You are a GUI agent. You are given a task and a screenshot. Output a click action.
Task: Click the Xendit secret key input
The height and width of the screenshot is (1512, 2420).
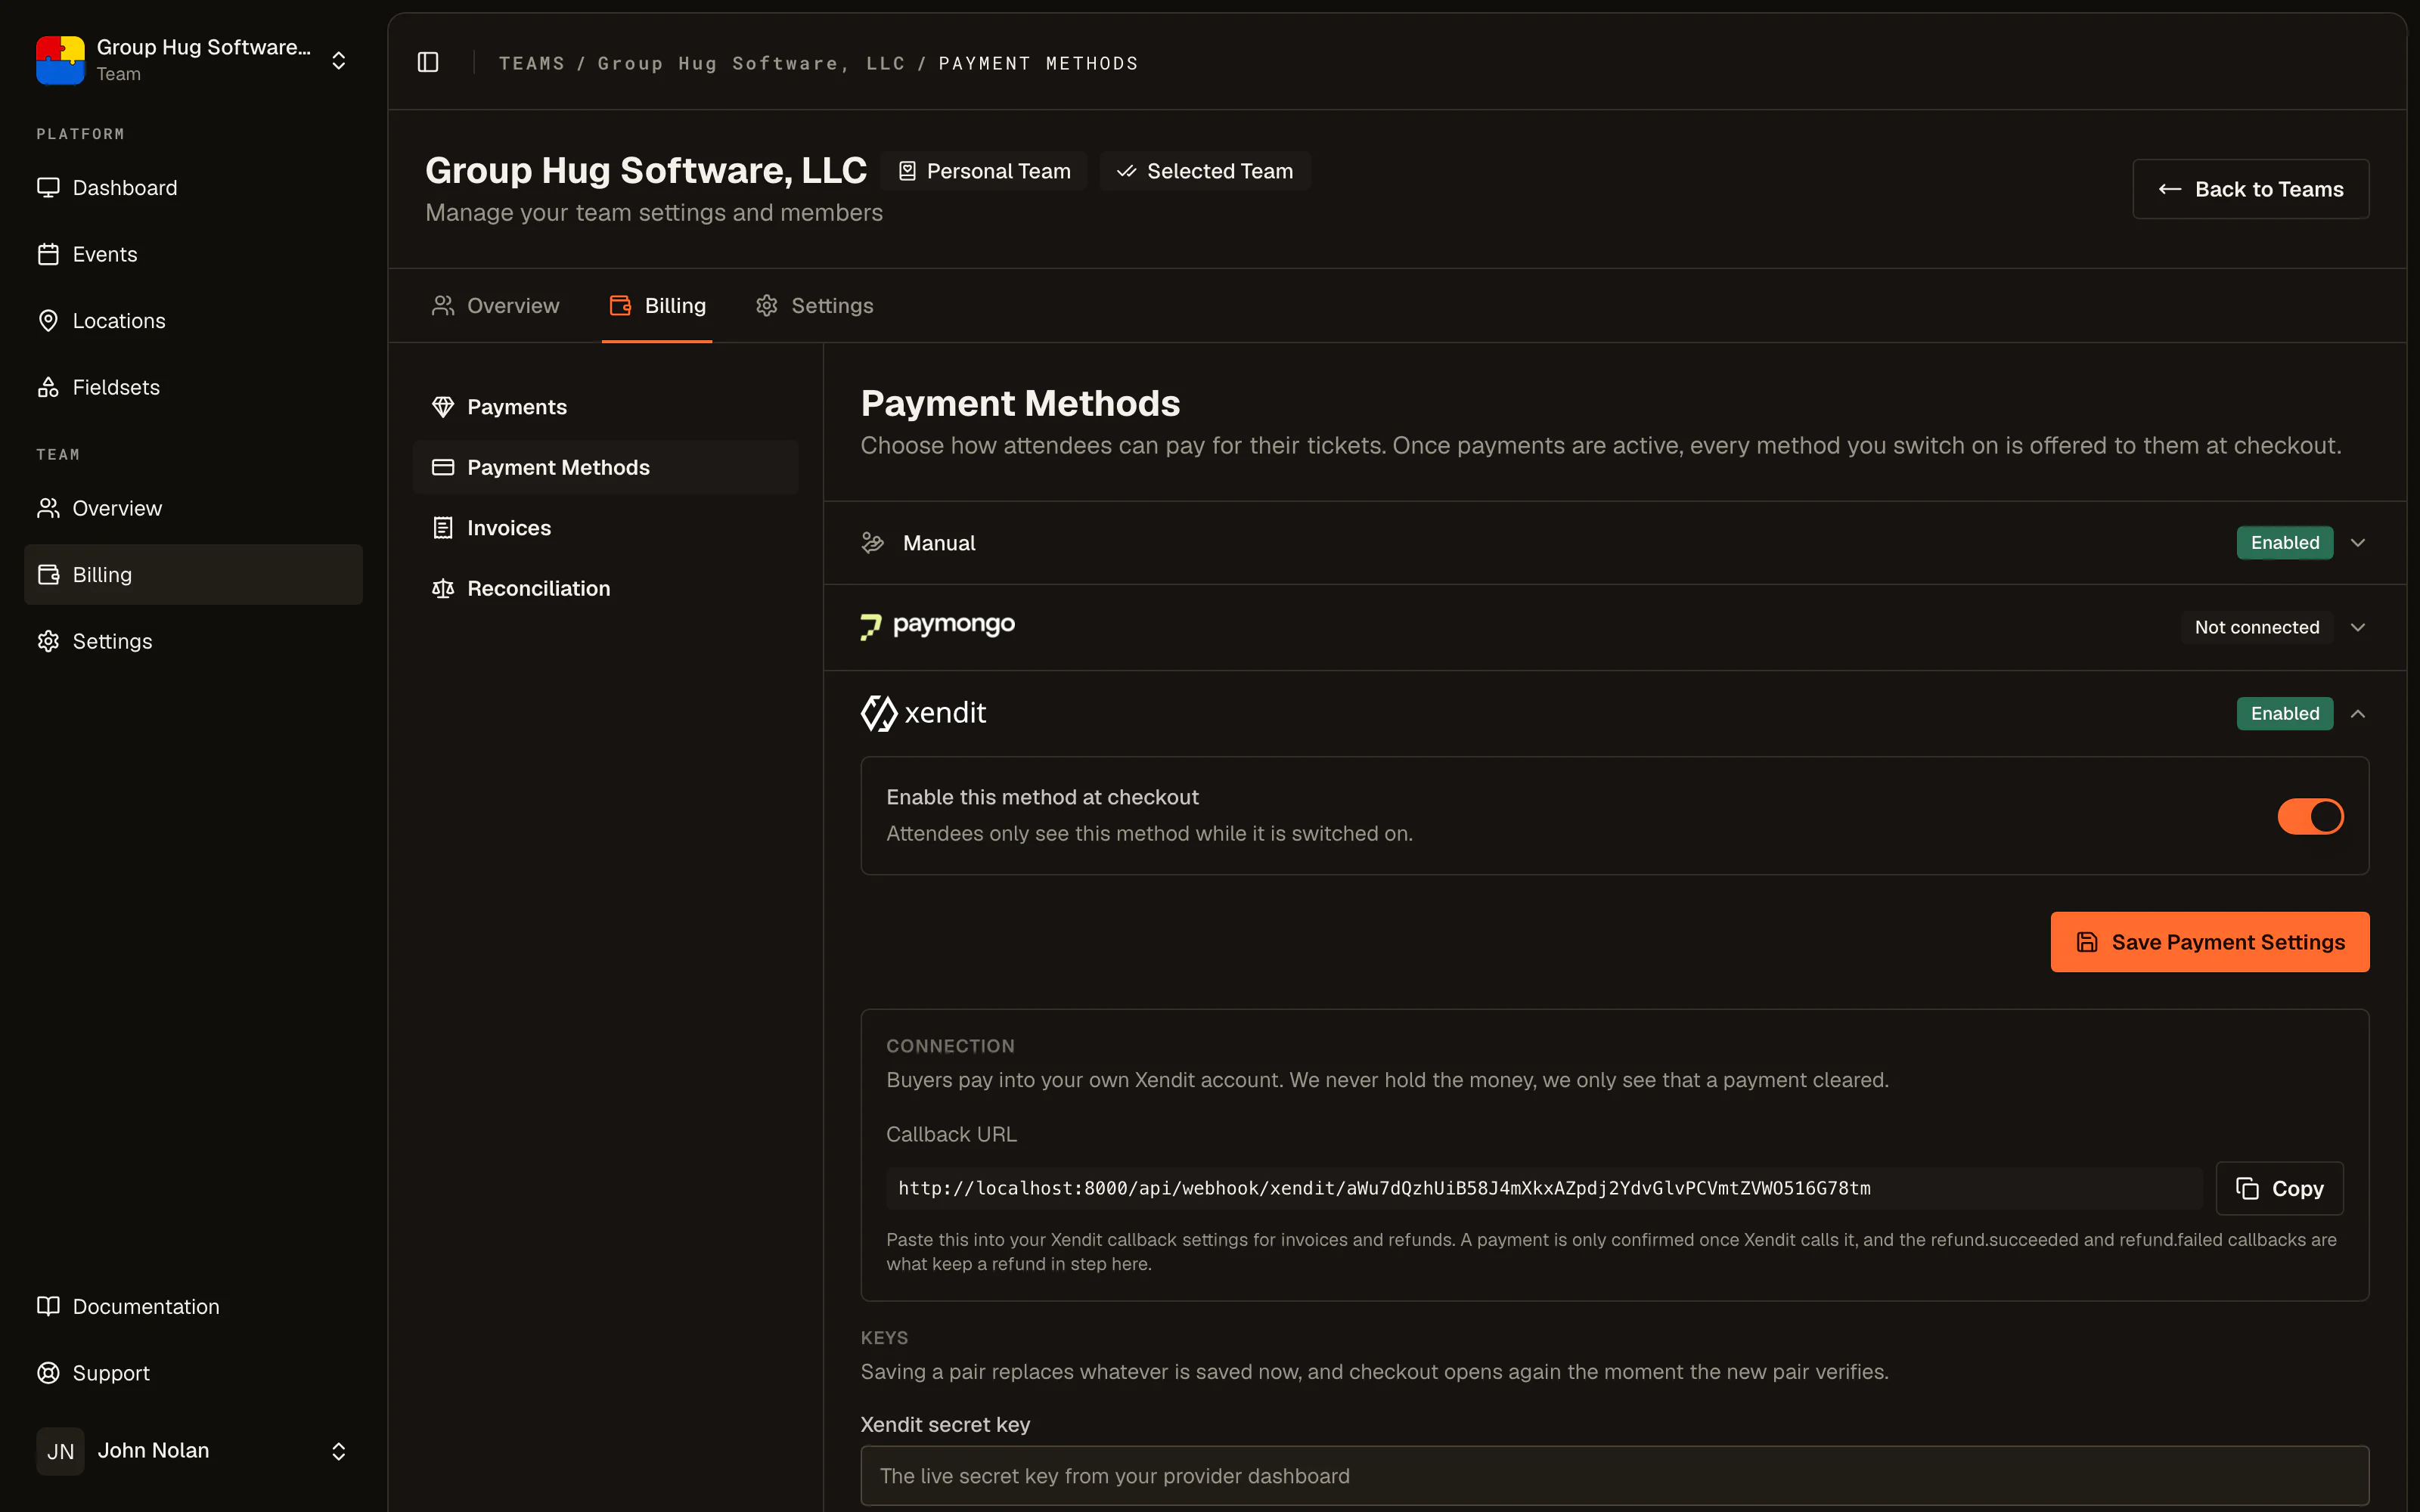click(x=1615, y=1475)
